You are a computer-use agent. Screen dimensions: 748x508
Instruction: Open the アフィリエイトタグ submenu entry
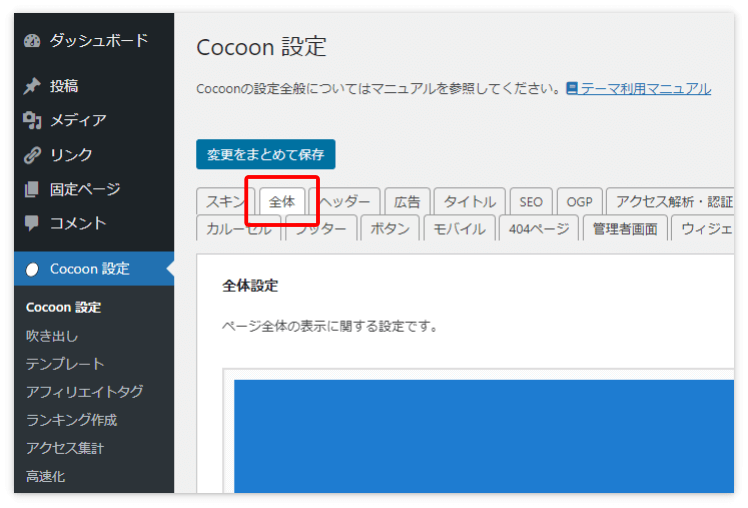(x=84, y=392)
